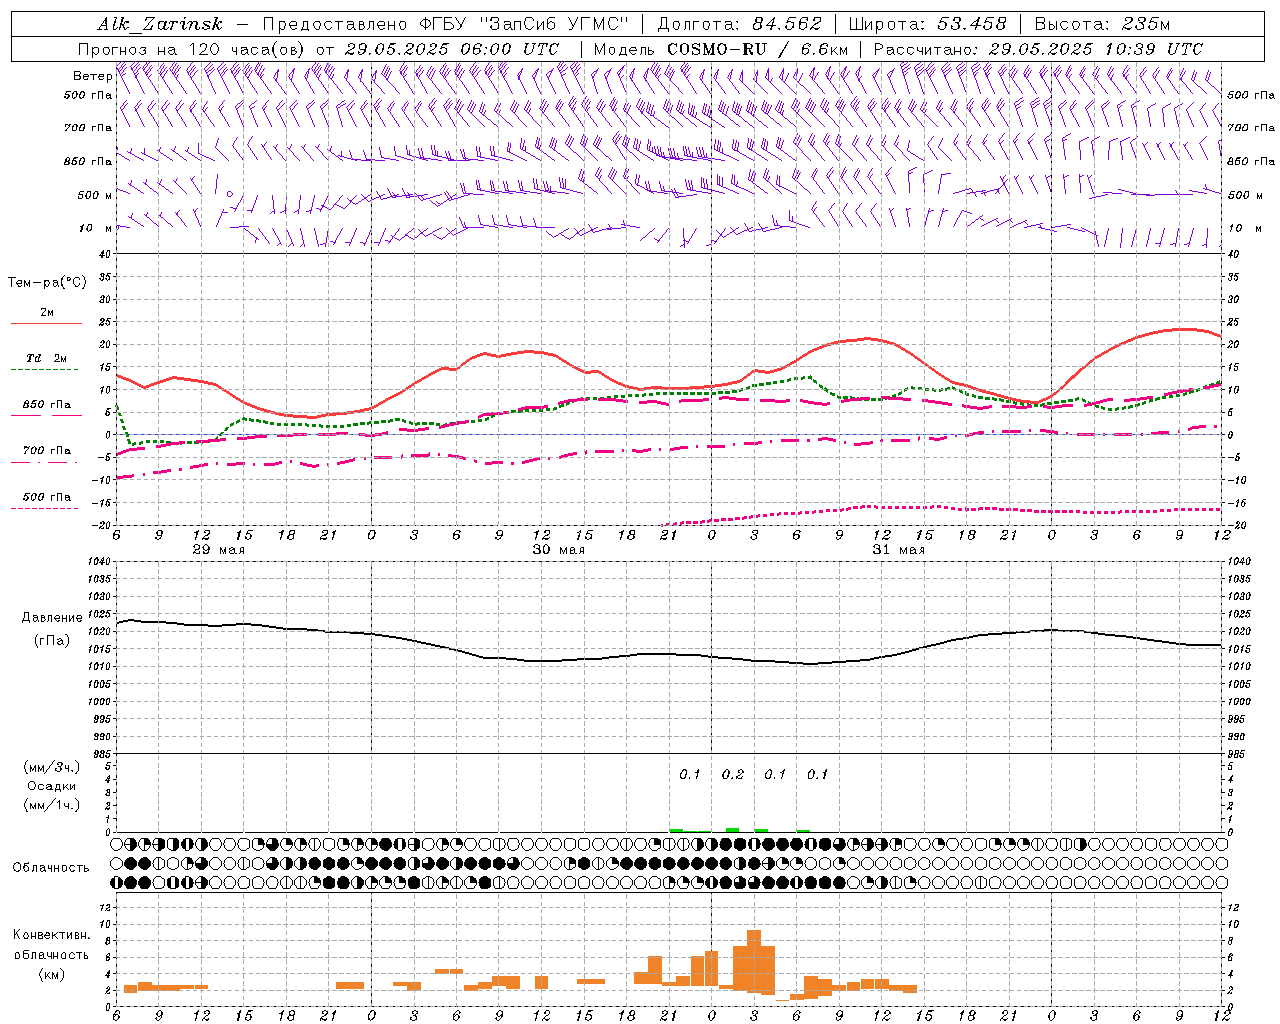Click the solid red line sample under 2м
Image resolution: width=1280 pixels, height=1024 pixels.
pos(46,324)
